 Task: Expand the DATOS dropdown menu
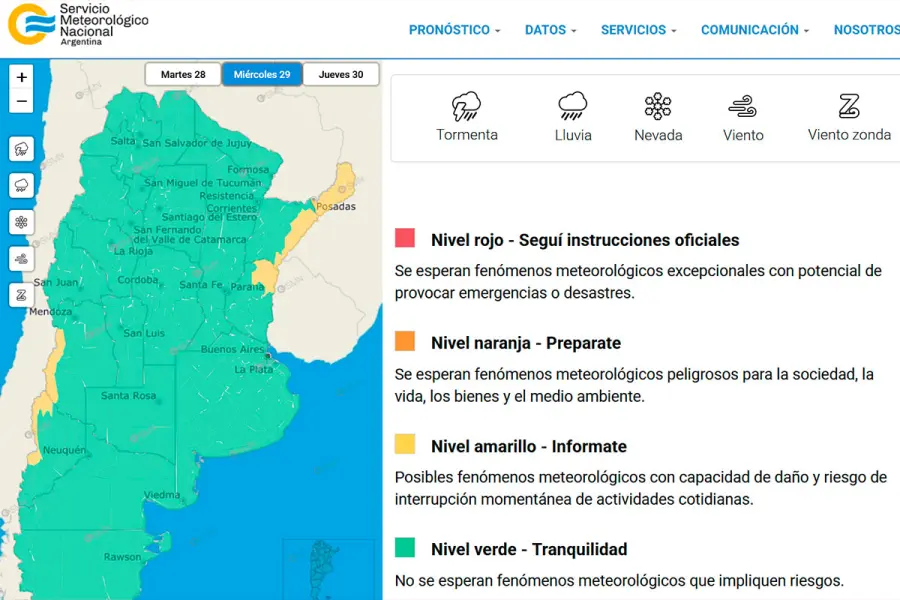(x=550, y=30)
